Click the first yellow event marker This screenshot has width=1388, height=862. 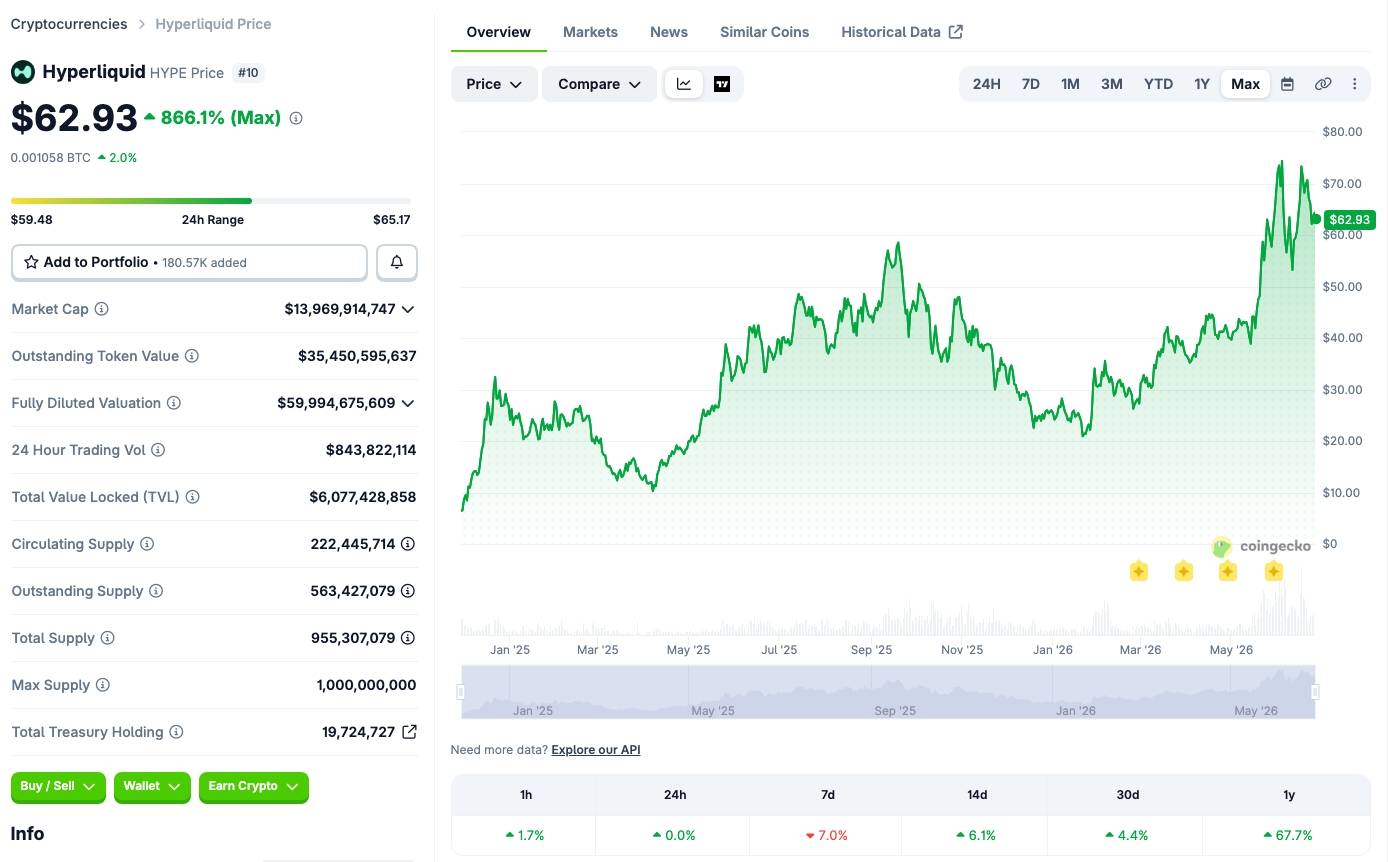tap(1139, 572)
